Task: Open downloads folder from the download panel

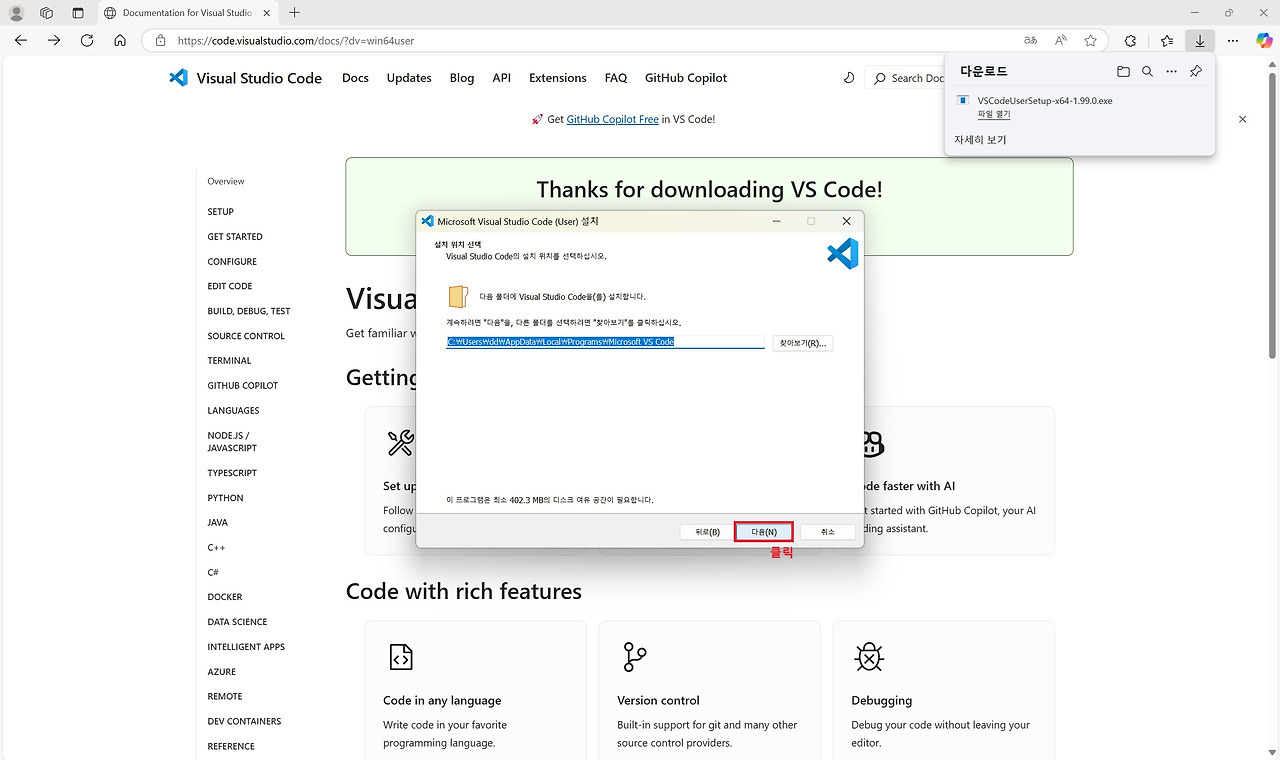Action: pyautogui.click(x=1123, y=72)
